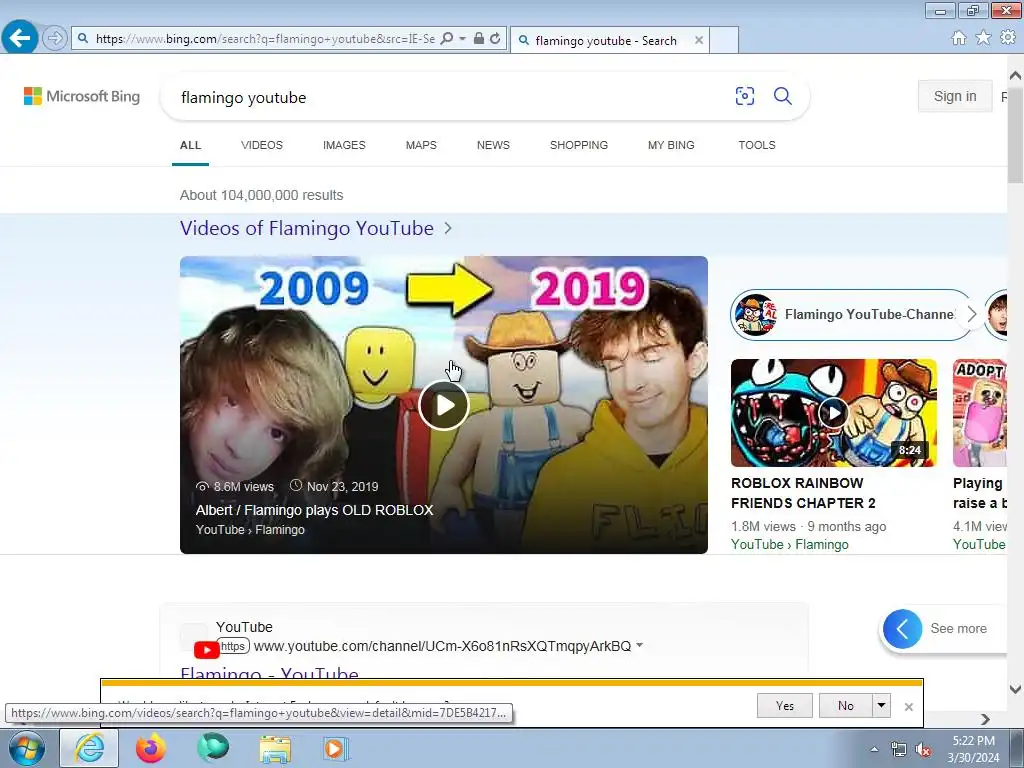Switch to the IMAGES tab
Viewport: 1024px width, 768px height.
(344, 145)
